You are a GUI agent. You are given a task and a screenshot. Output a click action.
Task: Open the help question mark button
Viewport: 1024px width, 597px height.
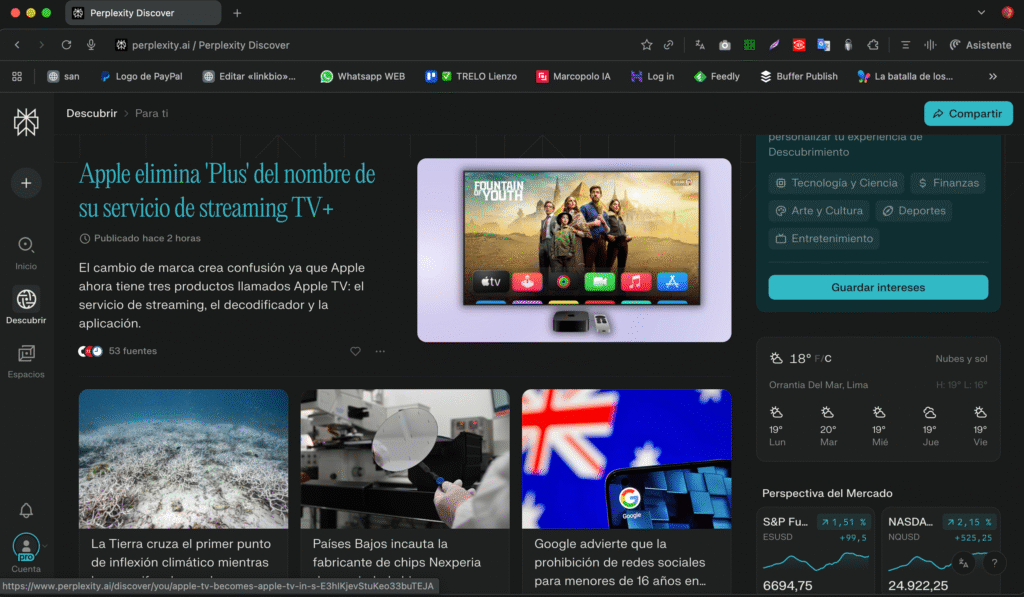tap(994, 563)
